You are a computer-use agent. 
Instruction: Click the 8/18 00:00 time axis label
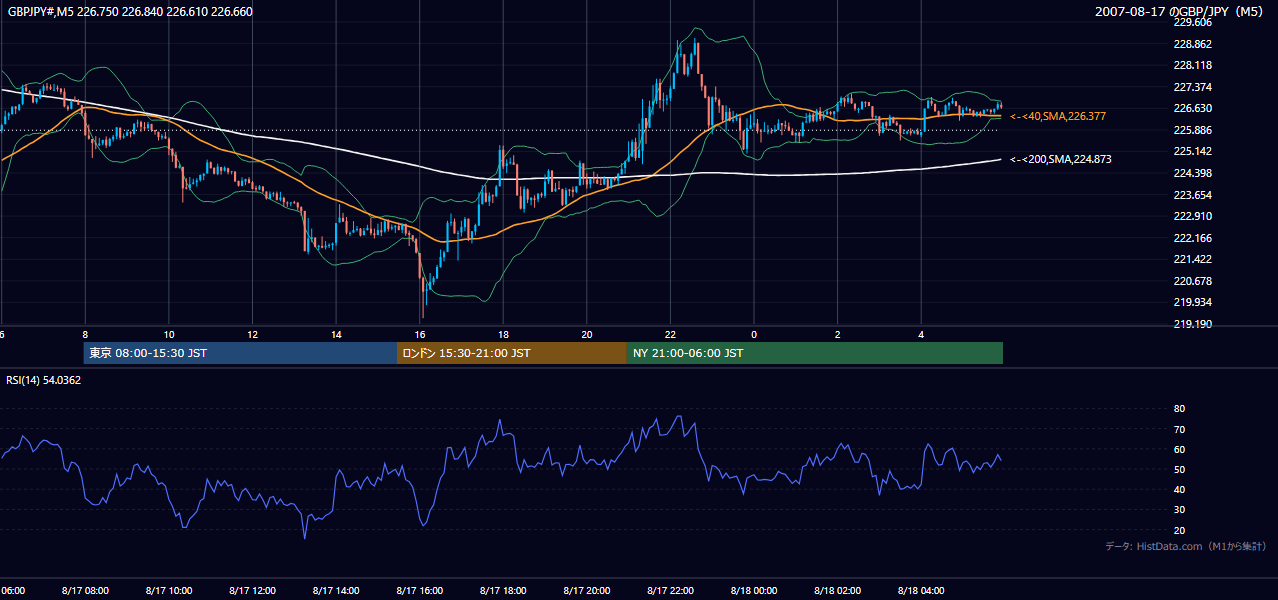click(x=754, y=591)
